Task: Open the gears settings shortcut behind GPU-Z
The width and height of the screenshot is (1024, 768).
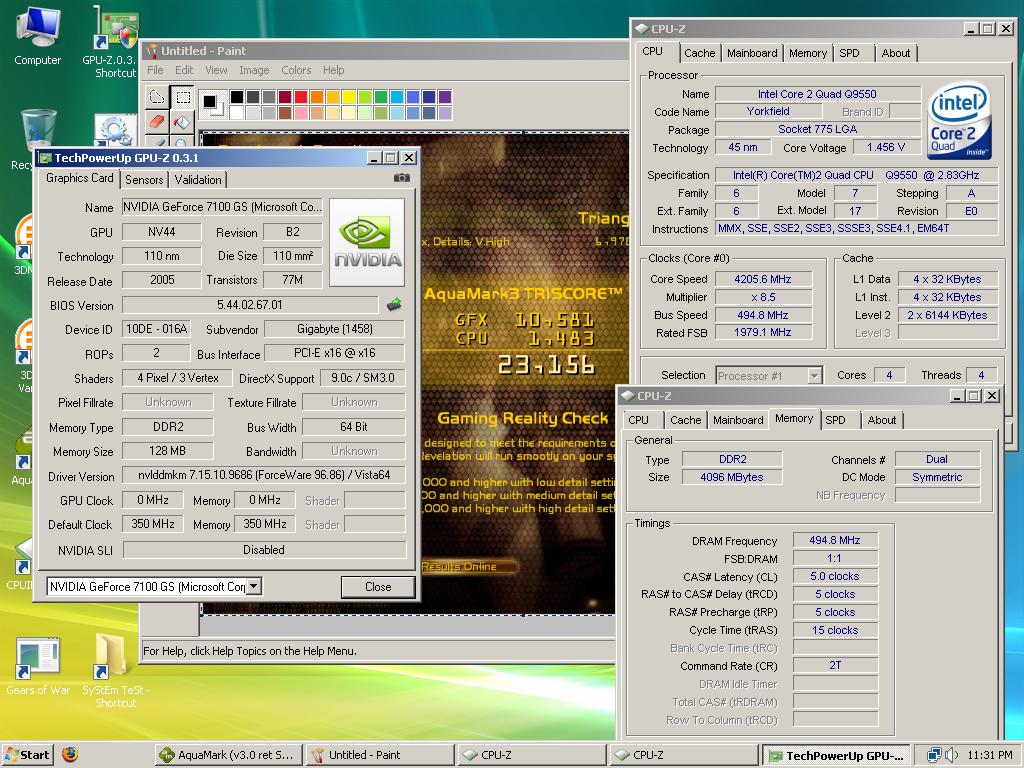Action: [115, 129]
